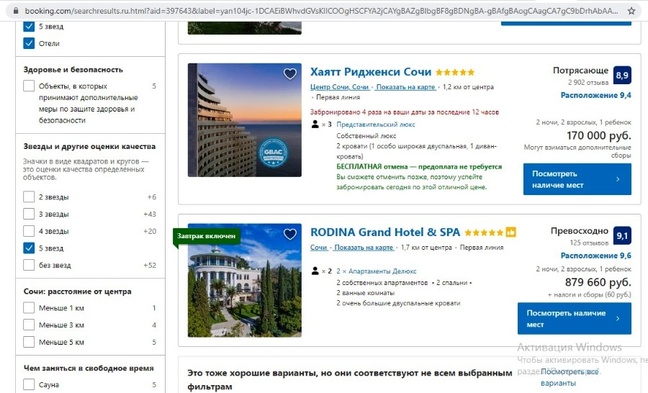The height and width of the screenshot is (393, 648).
Task: Save Hyatt Regency Sochi with heart icon
Action: point(290,74)
